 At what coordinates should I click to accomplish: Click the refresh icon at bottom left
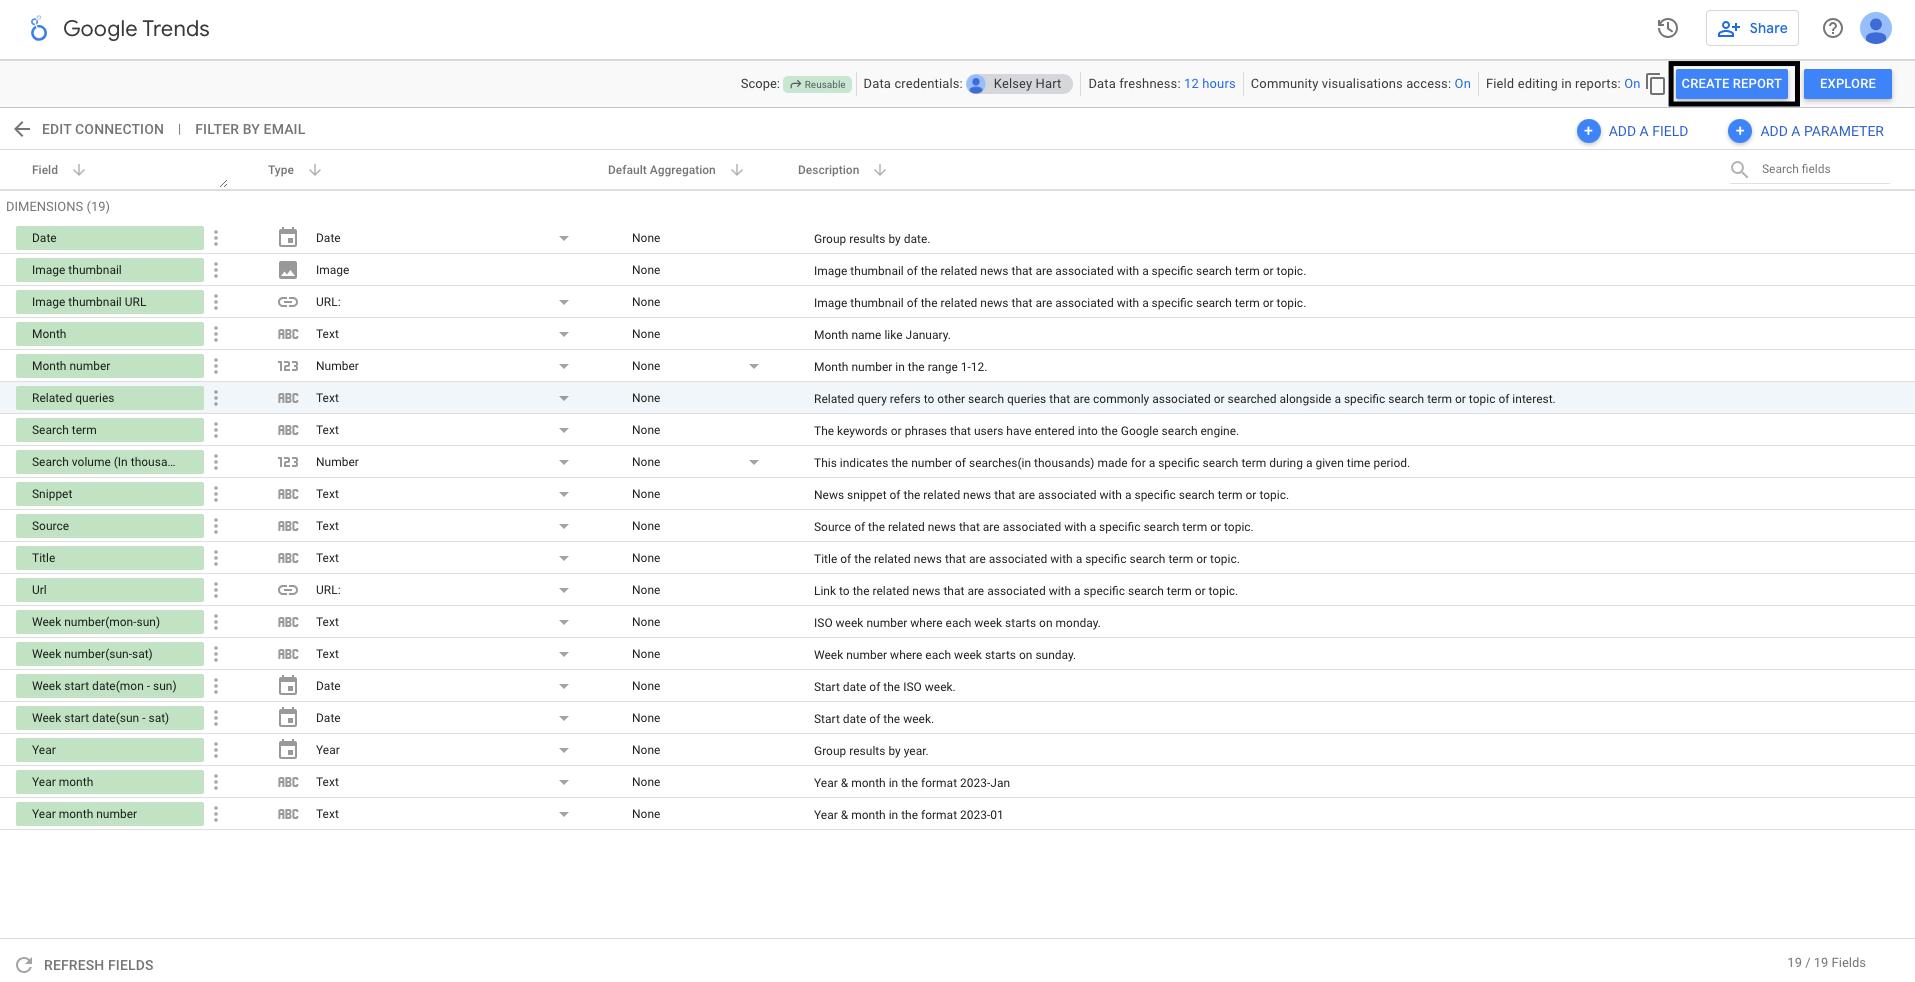point(24,965)
